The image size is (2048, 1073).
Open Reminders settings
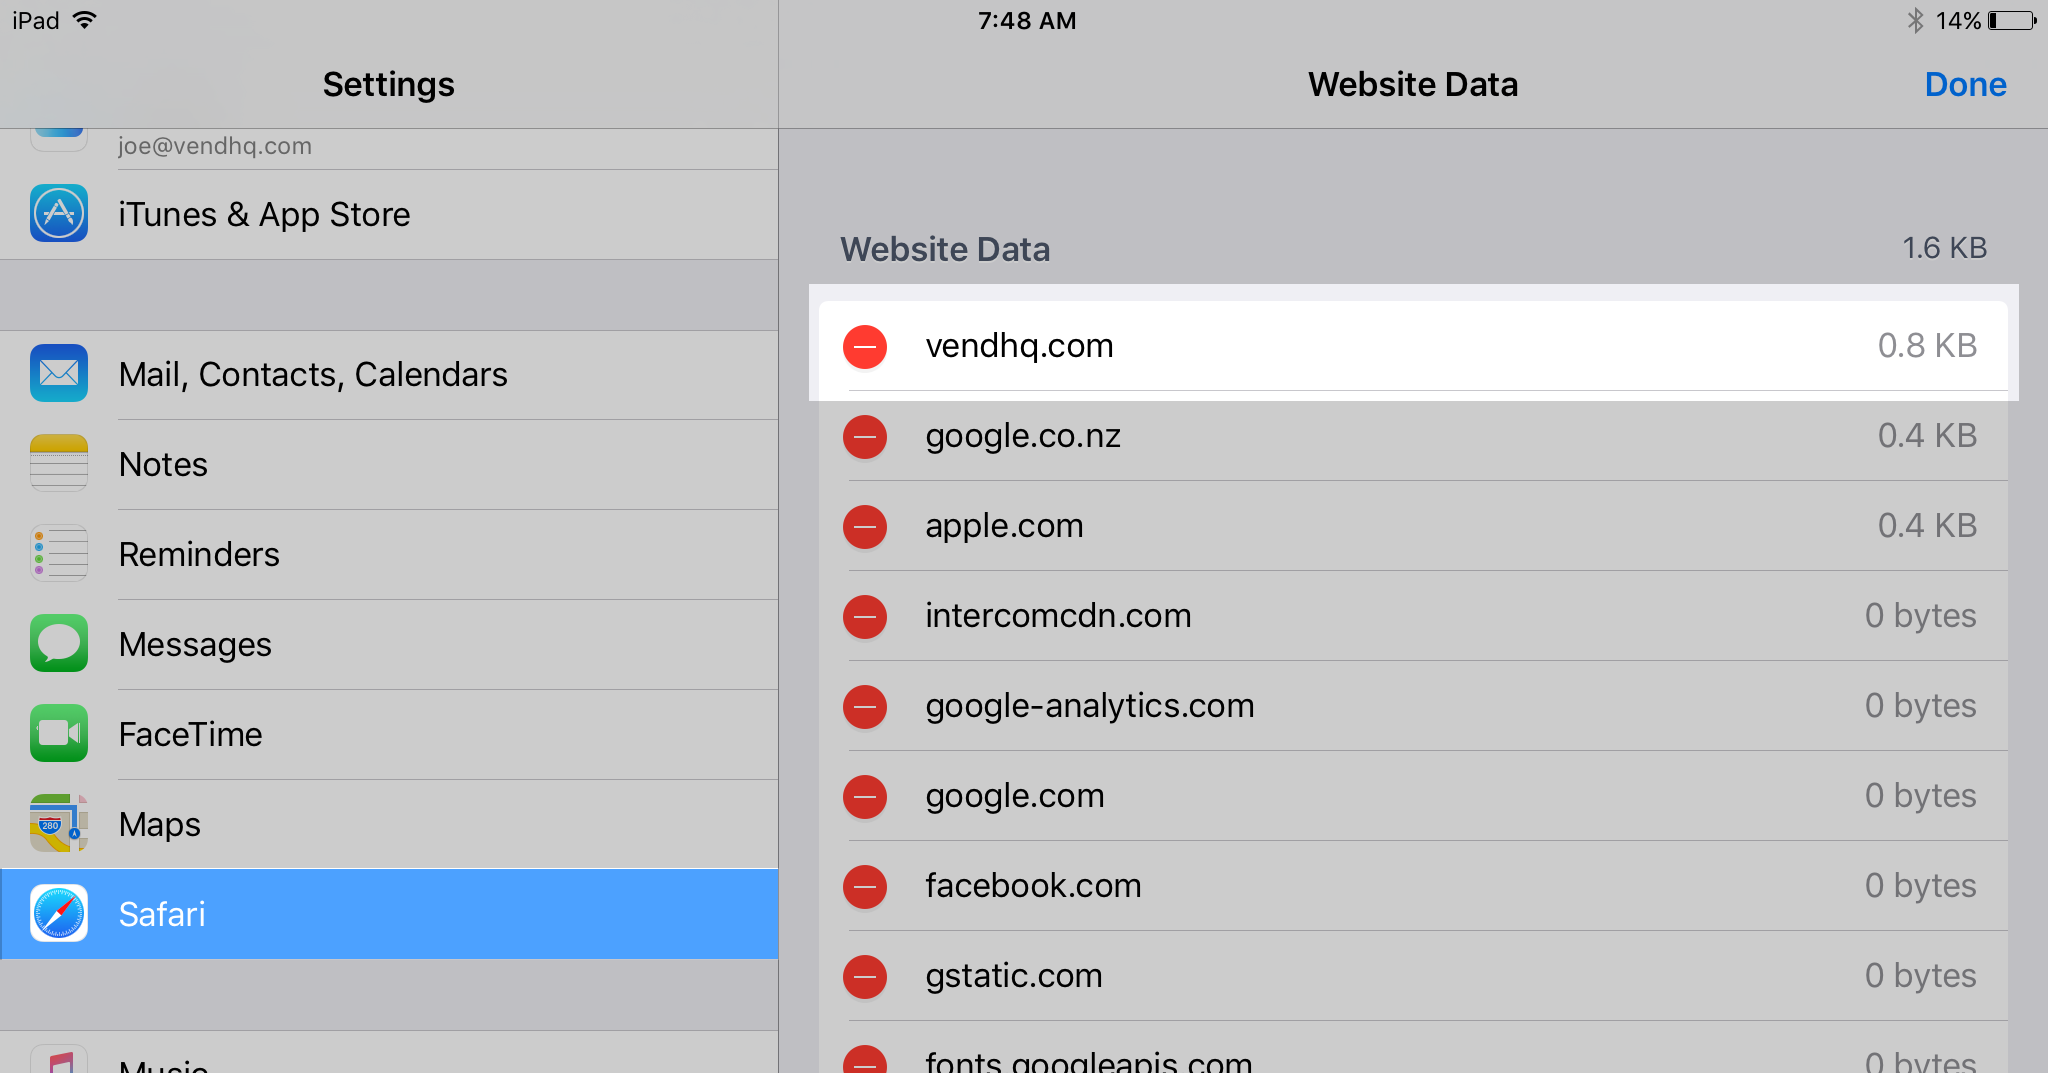click(389, 555)
